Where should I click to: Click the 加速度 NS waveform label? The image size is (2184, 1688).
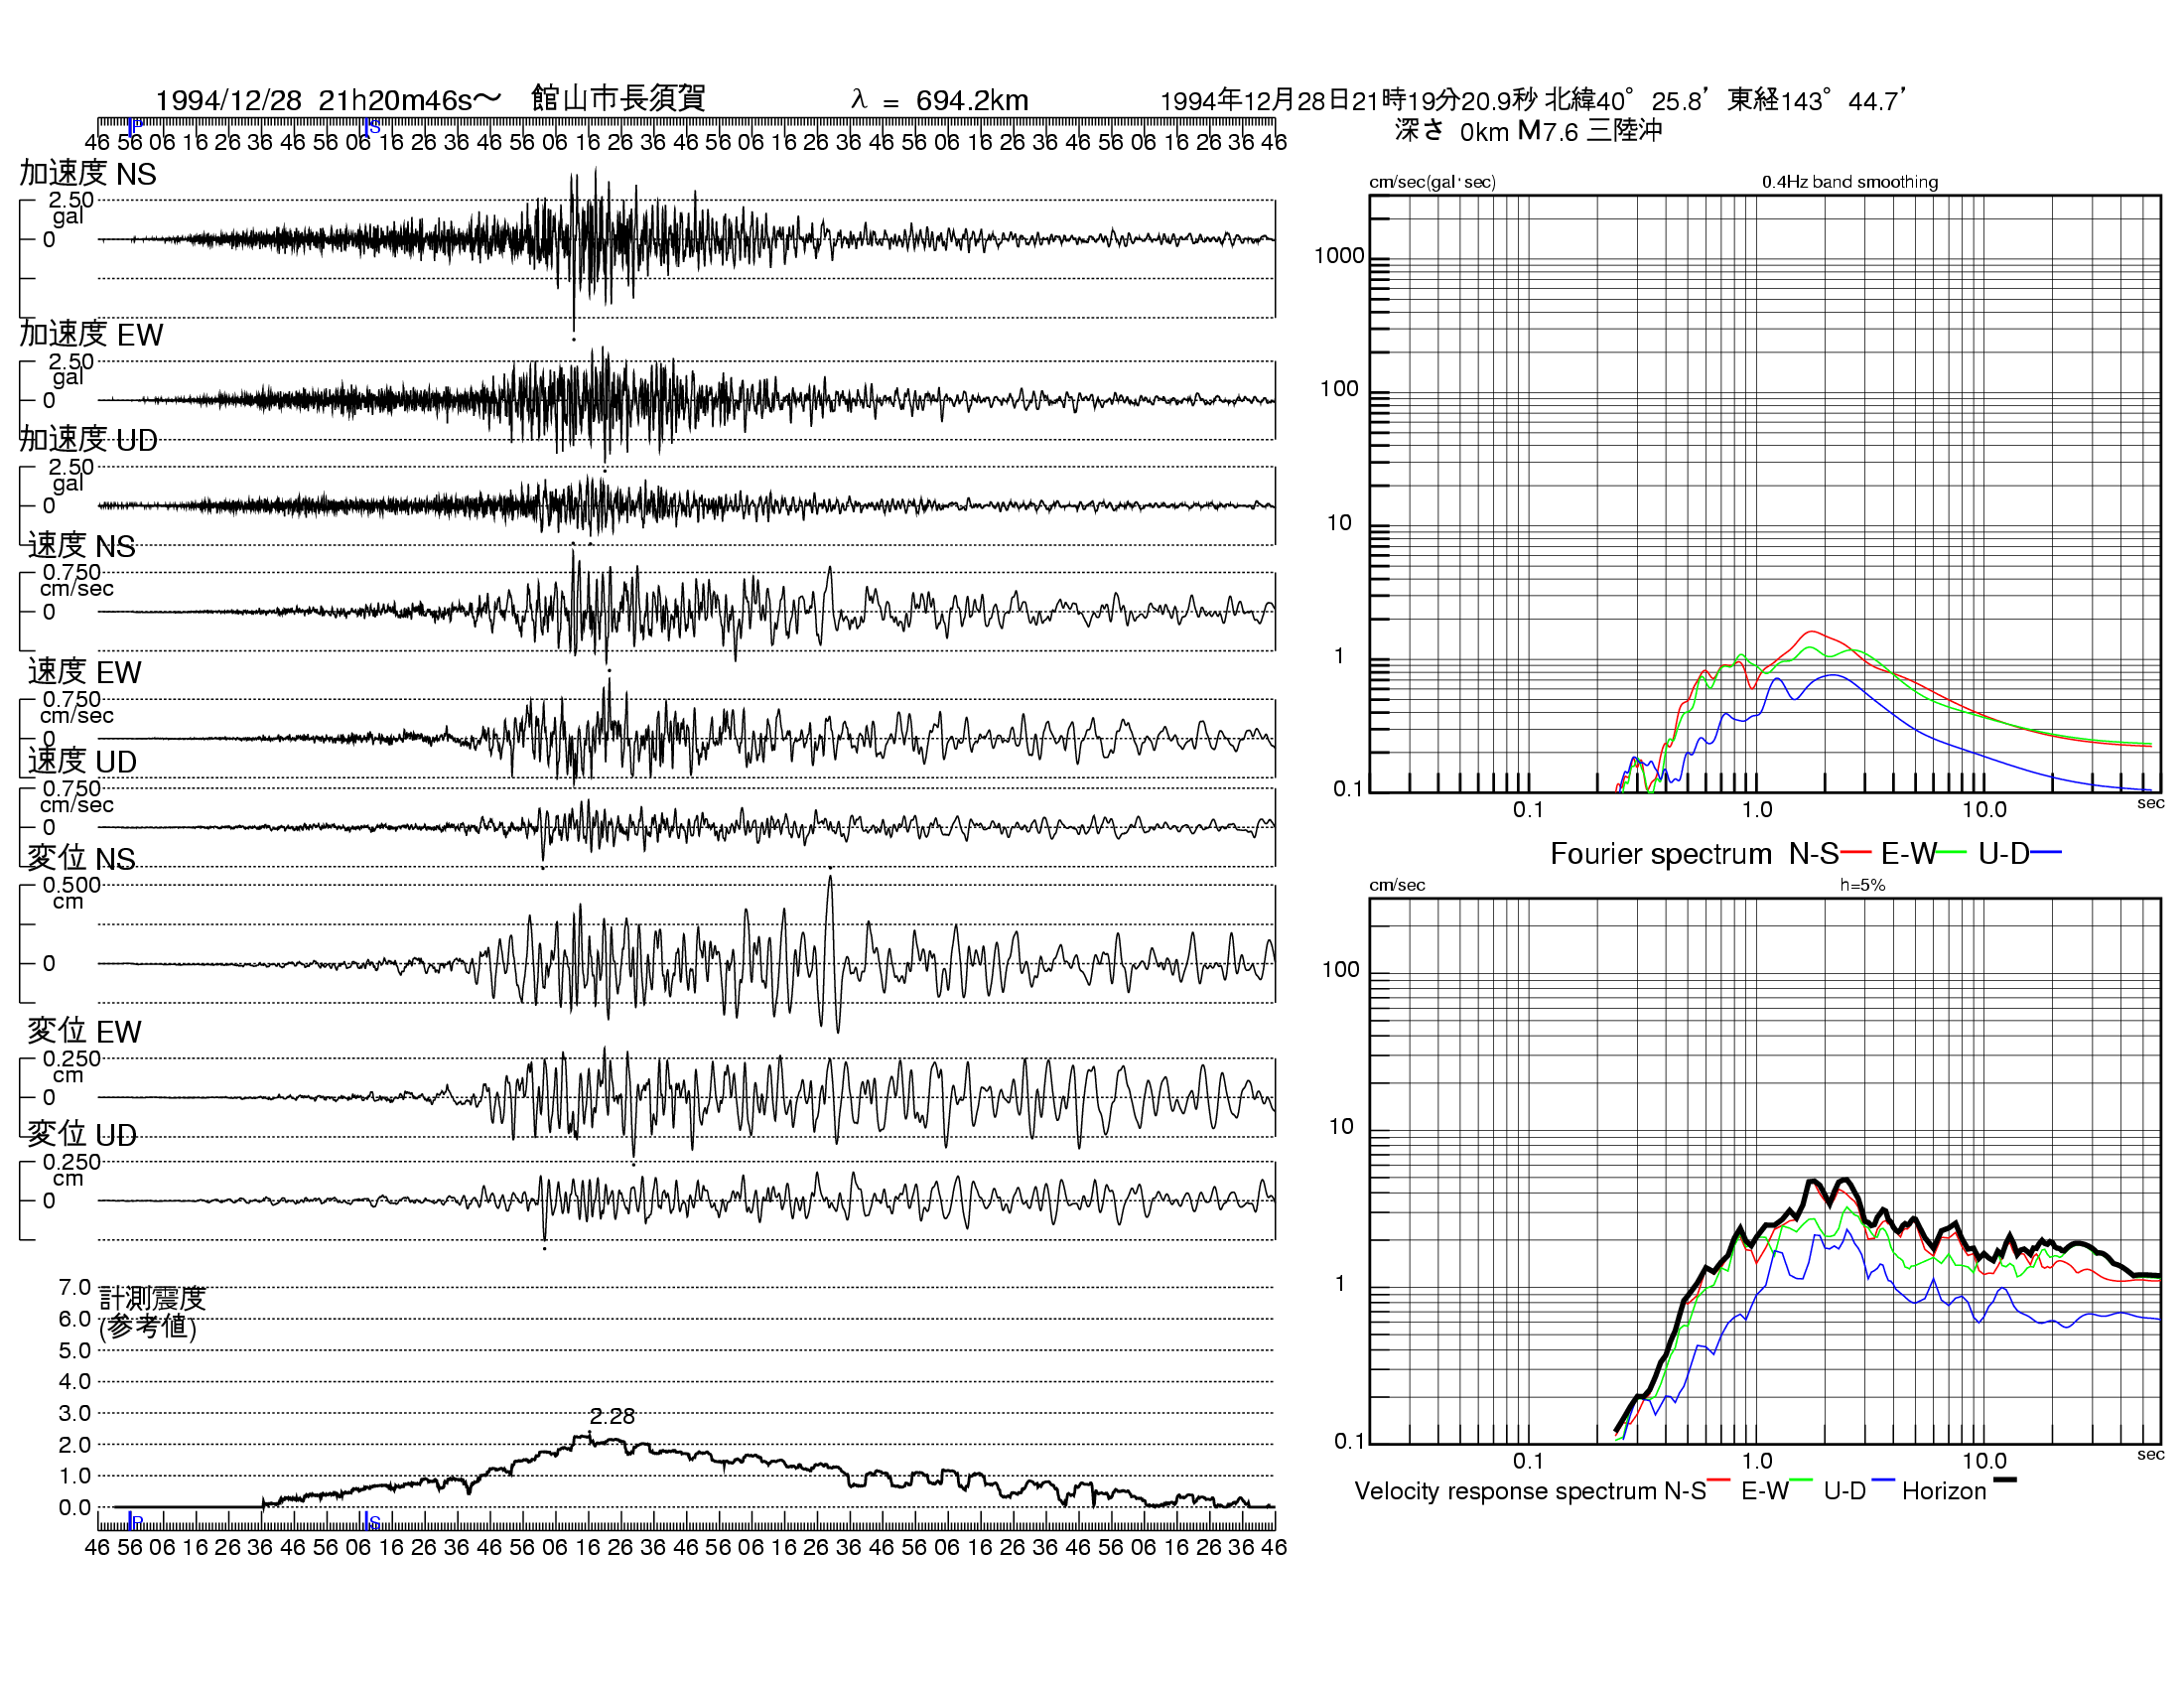click(x=88, y=174)
